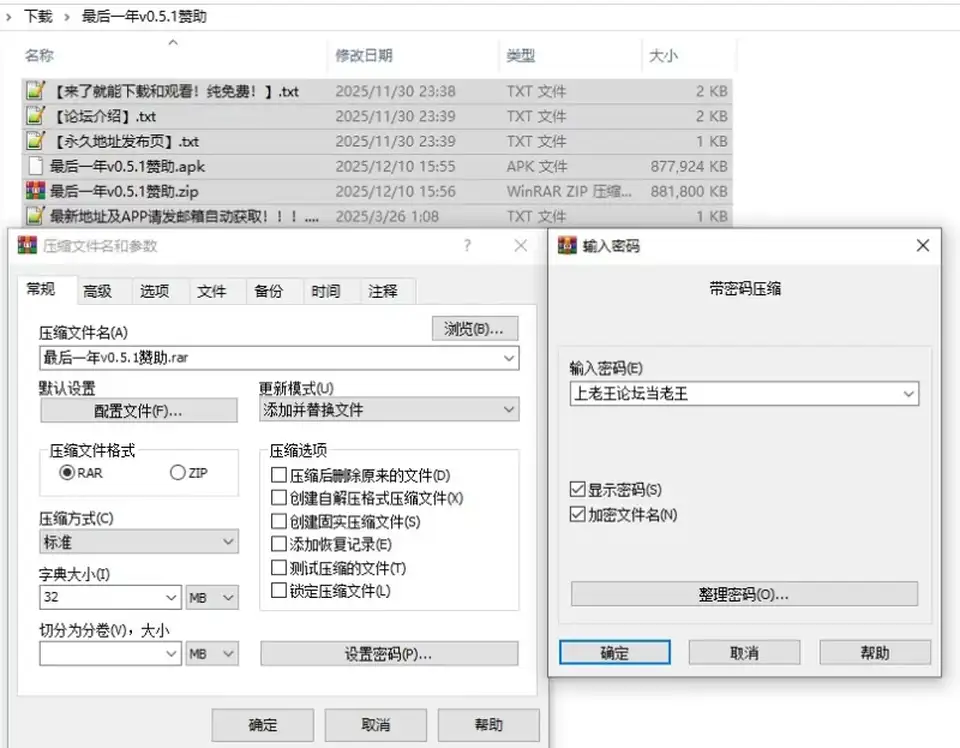Screen dimensions: 960x748
Task: Uncheck 加密文件名 checkbox
Action: tap(577, 514)
